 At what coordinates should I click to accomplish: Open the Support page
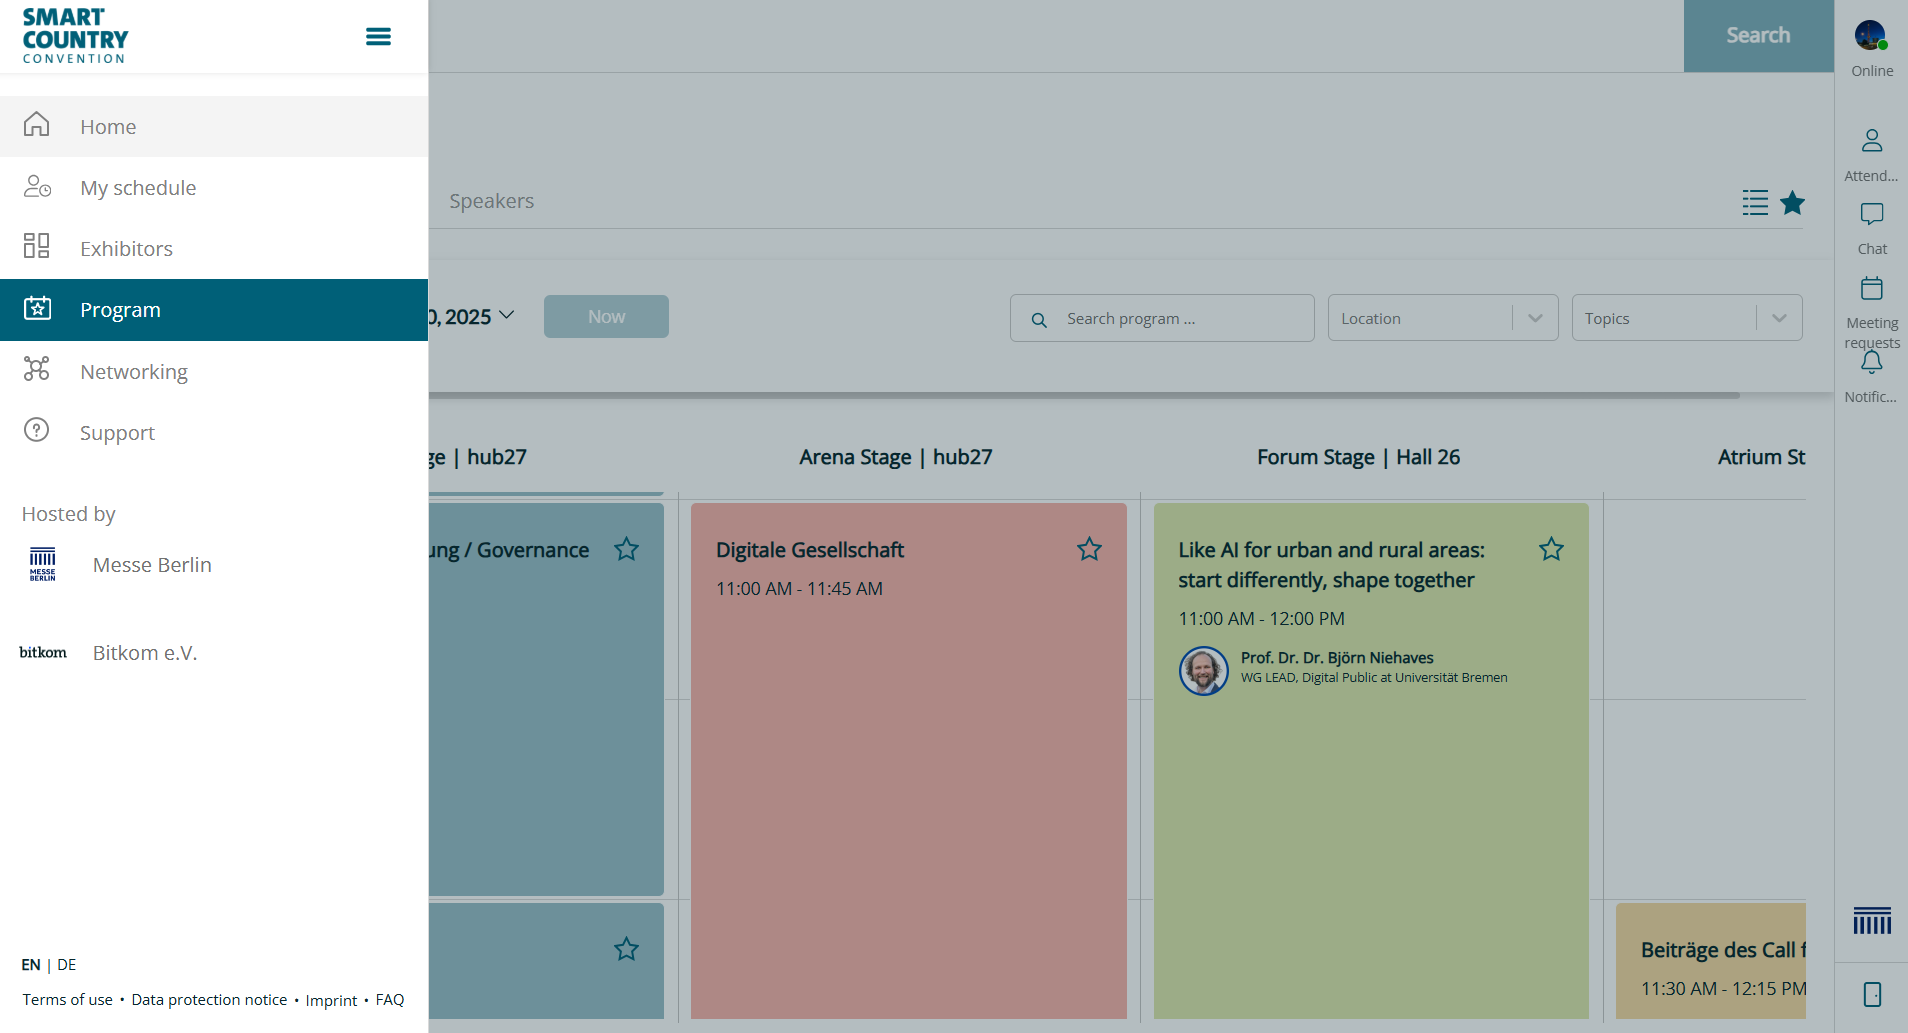pos(214,433)
